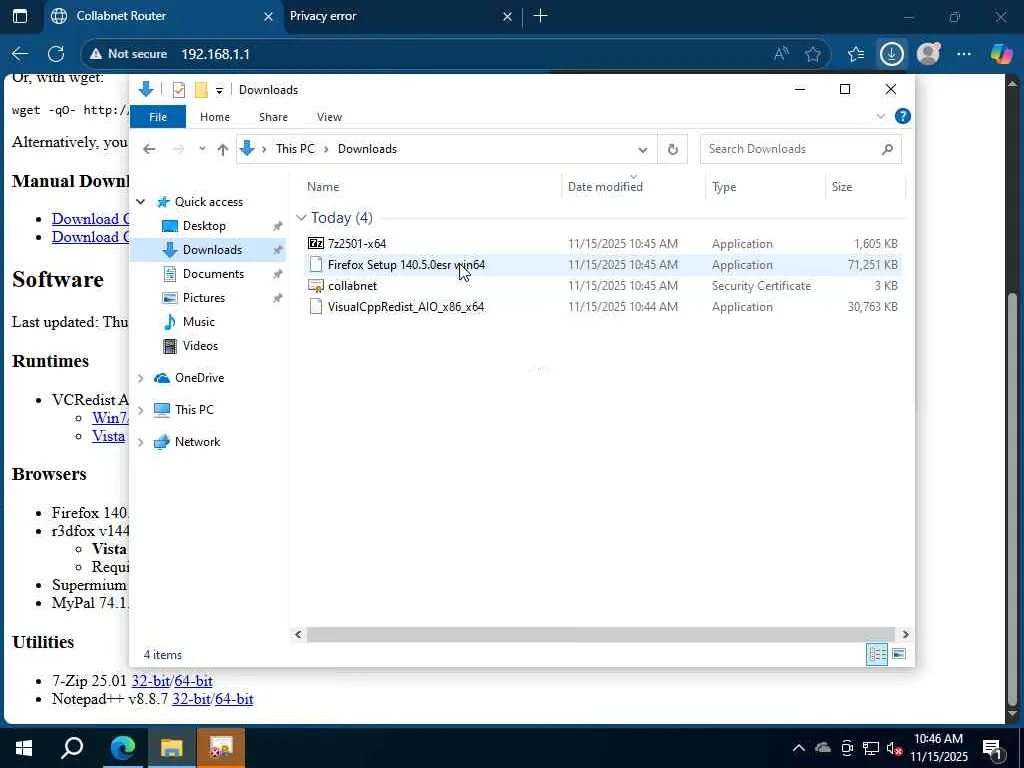Switch to Details view icon
This screenshot has height=768, width=1024.
pyautogui.click(x=877, y=654)
